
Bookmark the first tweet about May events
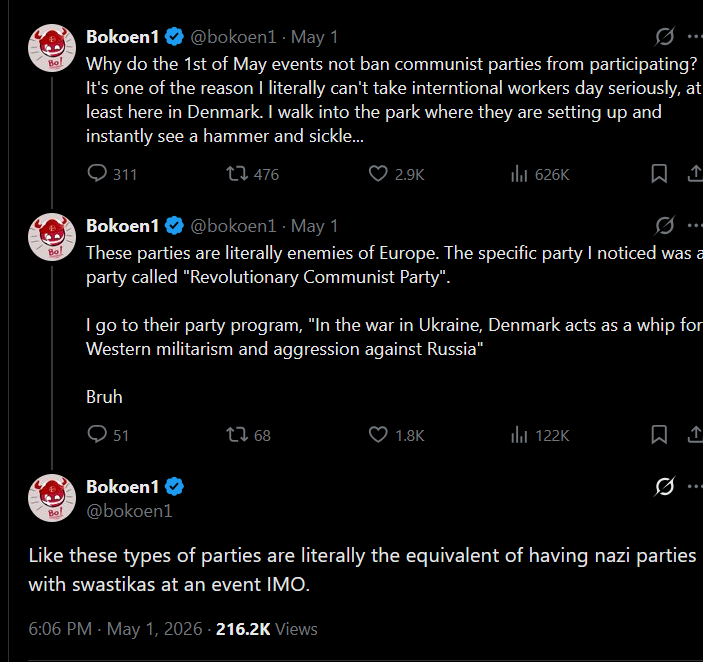pyautogui.click(x=659, y=173)
